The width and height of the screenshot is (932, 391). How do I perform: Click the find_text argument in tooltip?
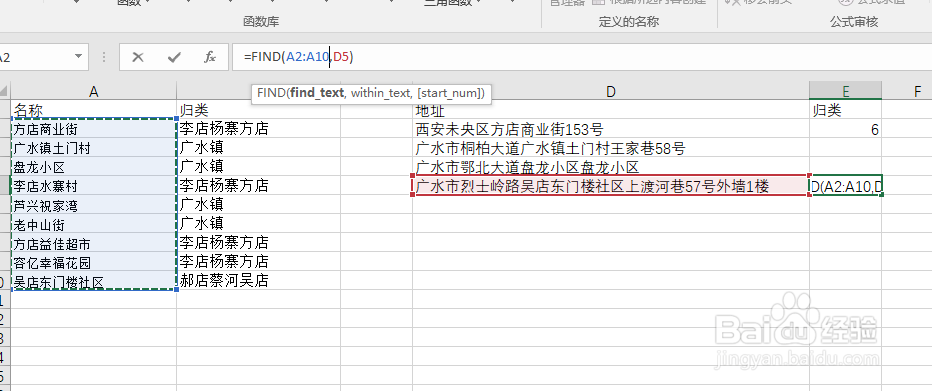pyautogui.click(x=317, y=93)
